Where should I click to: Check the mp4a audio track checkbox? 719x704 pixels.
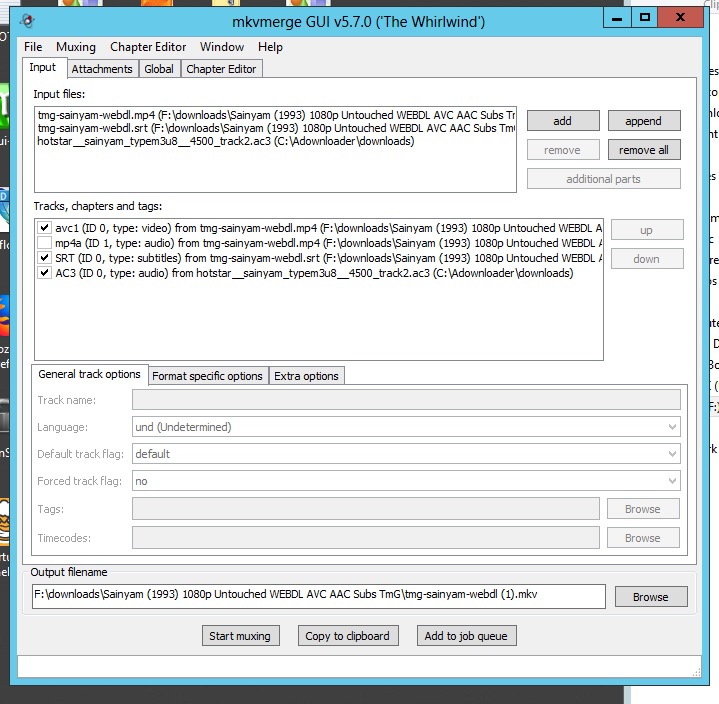(x=44, y=243)
